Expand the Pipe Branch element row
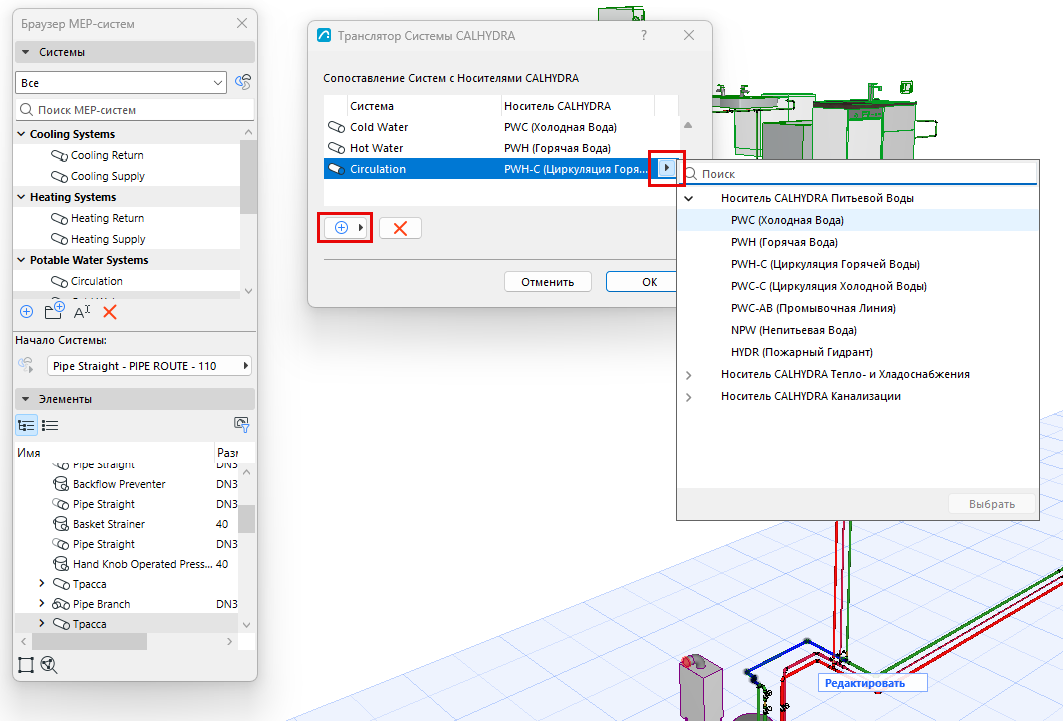 (x=41, y=604)
